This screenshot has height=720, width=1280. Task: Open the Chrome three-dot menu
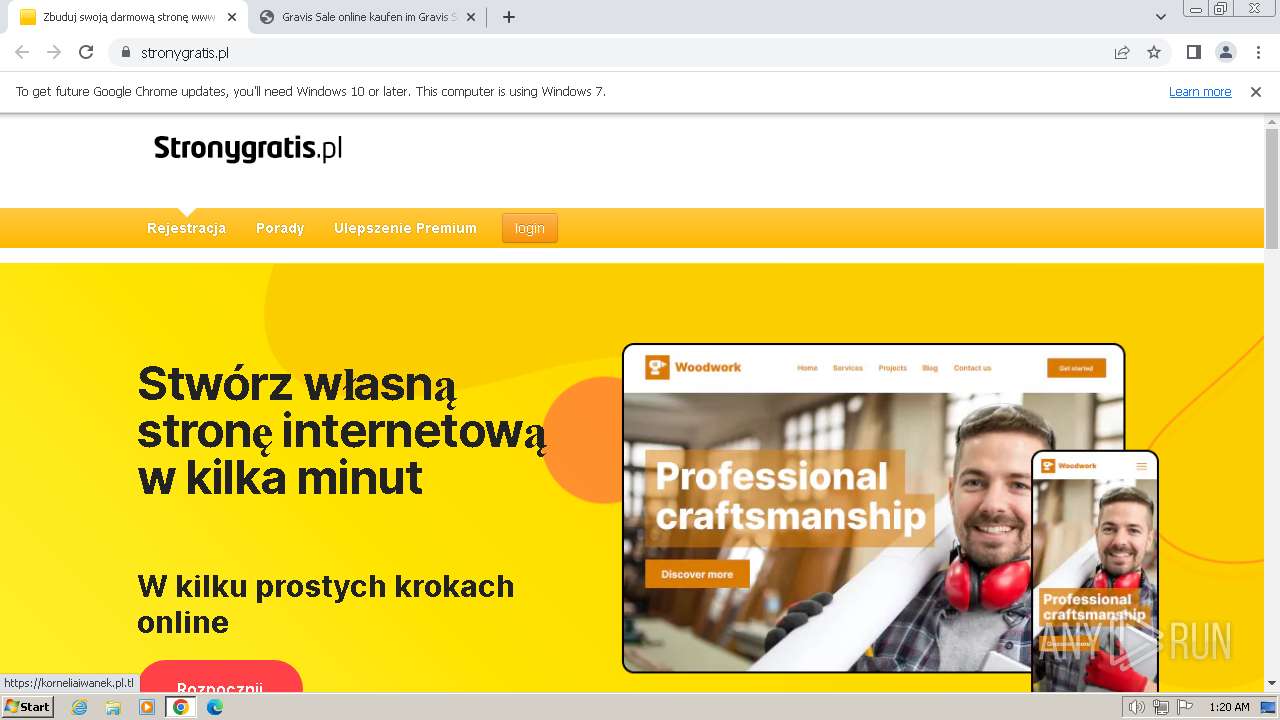pyautogui.click(x=1258, y=52)
